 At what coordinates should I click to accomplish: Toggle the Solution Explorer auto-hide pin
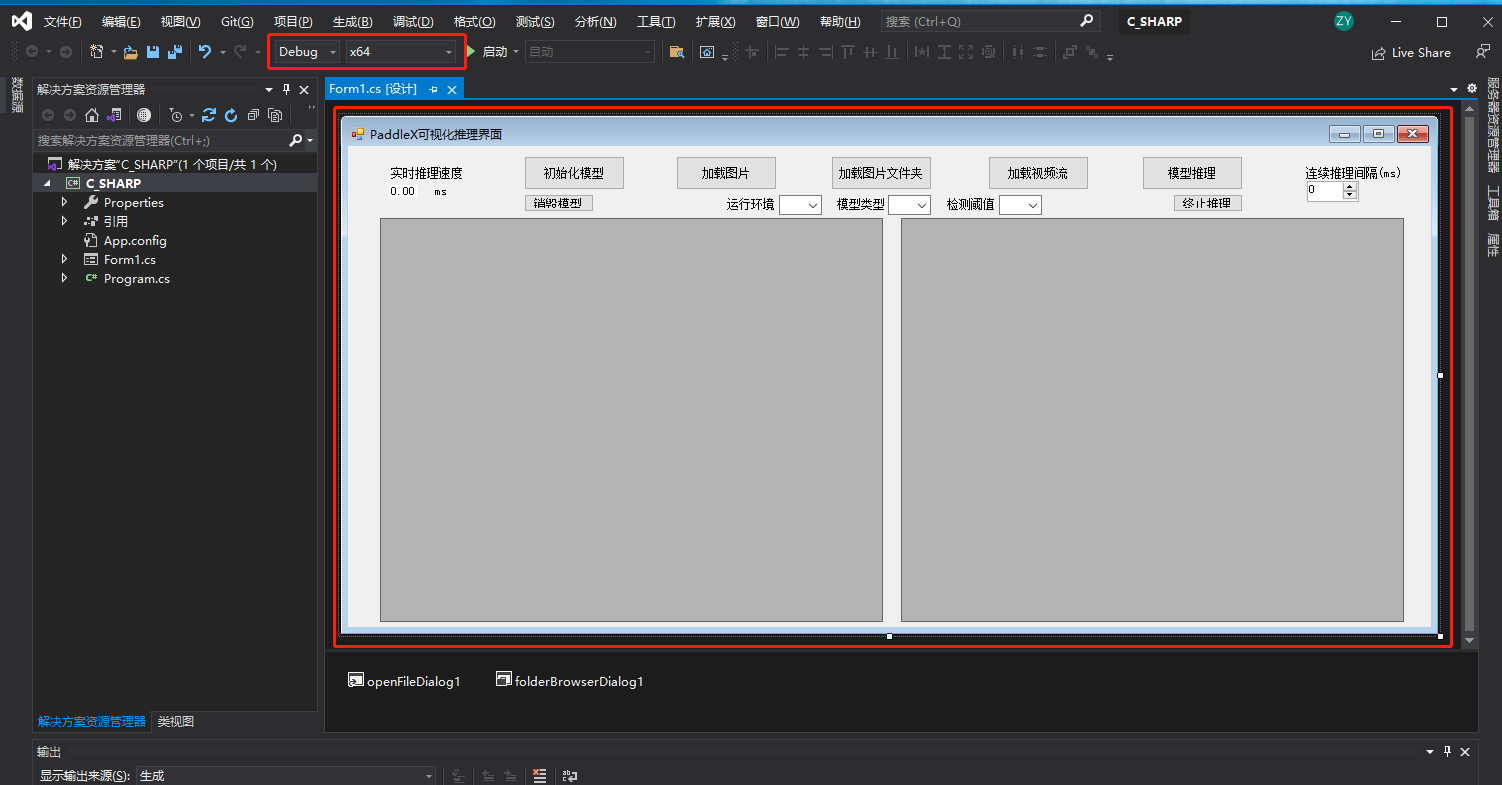[286, 90]
